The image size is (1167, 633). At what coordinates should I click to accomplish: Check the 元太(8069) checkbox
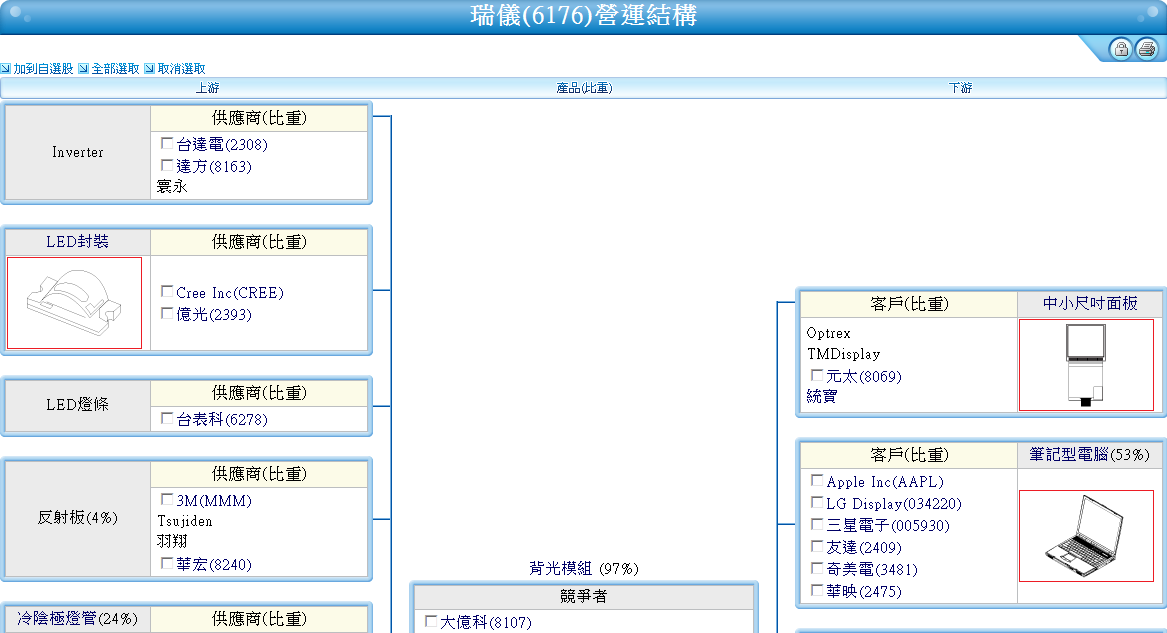(817, 375)
